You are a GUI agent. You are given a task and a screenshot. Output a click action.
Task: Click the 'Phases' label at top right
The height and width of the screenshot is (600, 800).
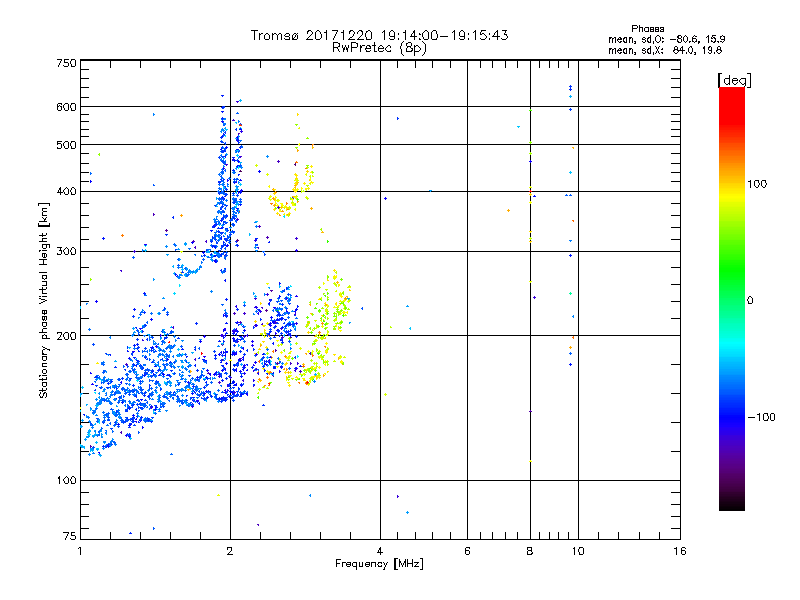647,29
